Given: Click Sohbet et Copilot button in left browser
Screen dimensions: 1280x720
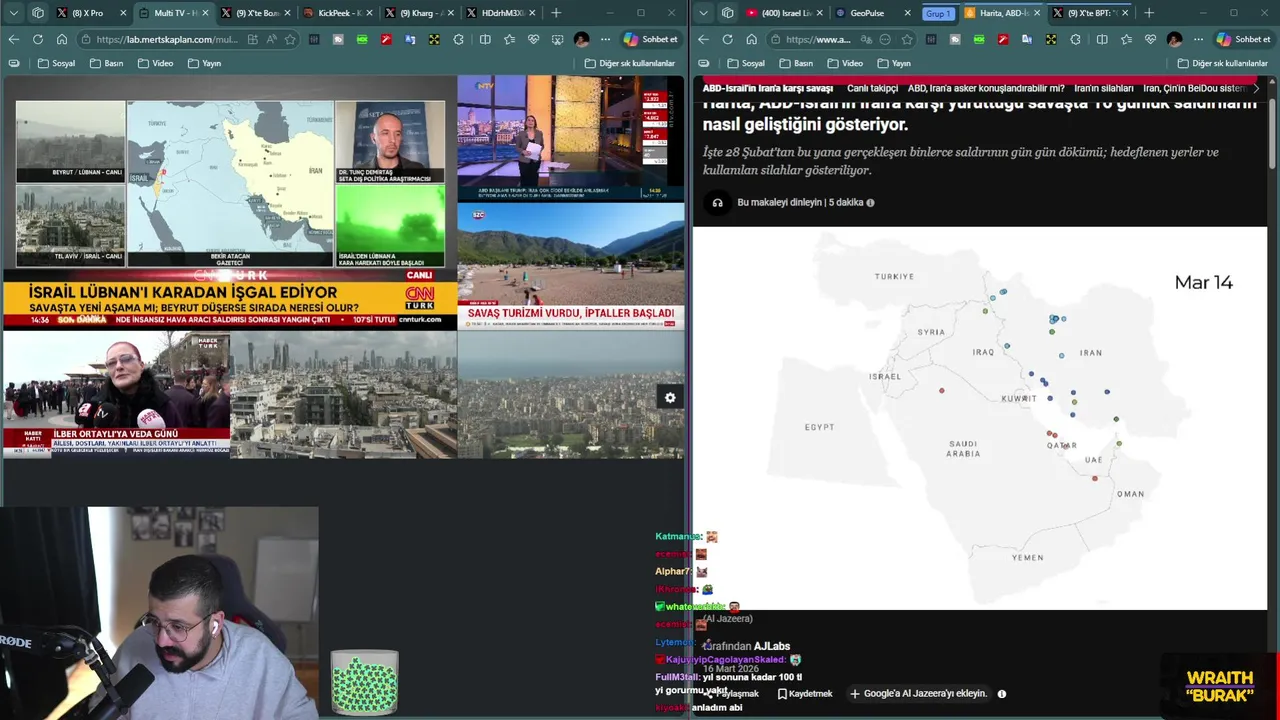Looking at the screenshot, I should point(651,39).
